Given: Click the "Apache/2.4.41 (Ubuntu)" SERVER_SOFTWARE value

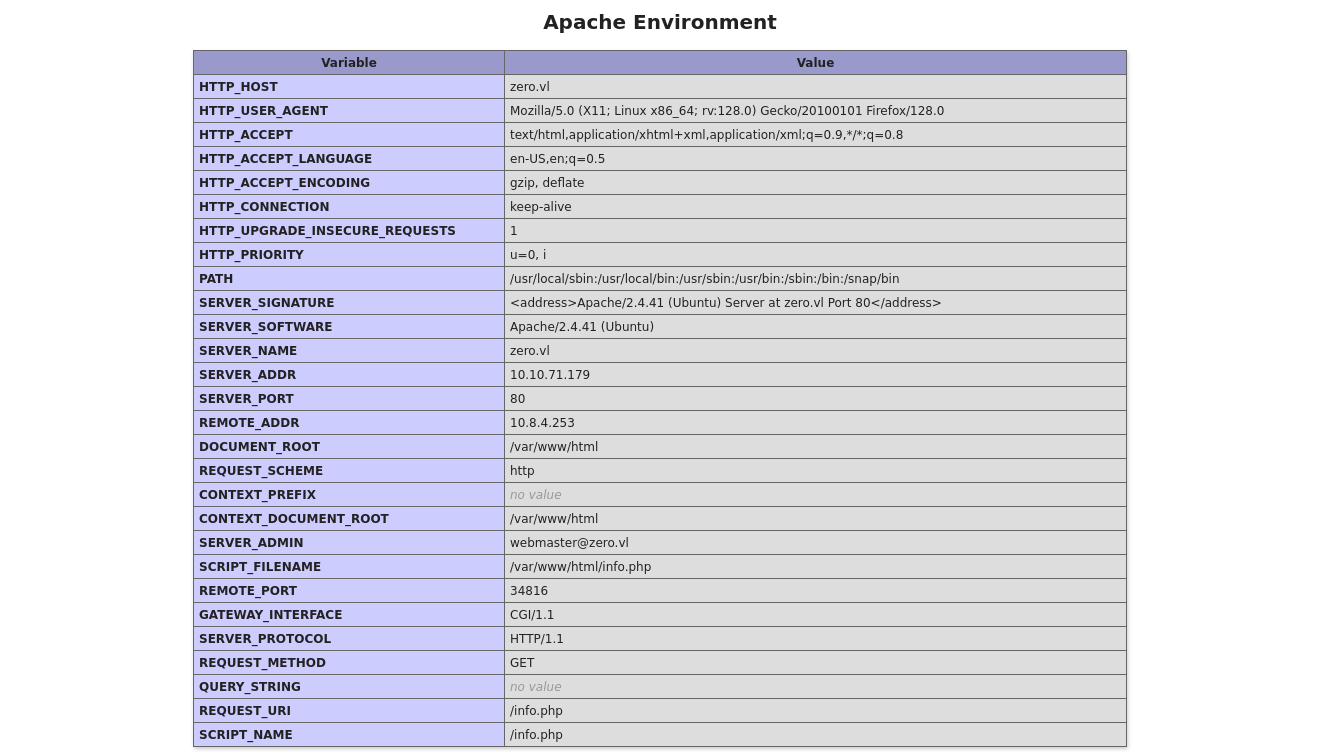Looking at the screenshot, I should 582,327.
